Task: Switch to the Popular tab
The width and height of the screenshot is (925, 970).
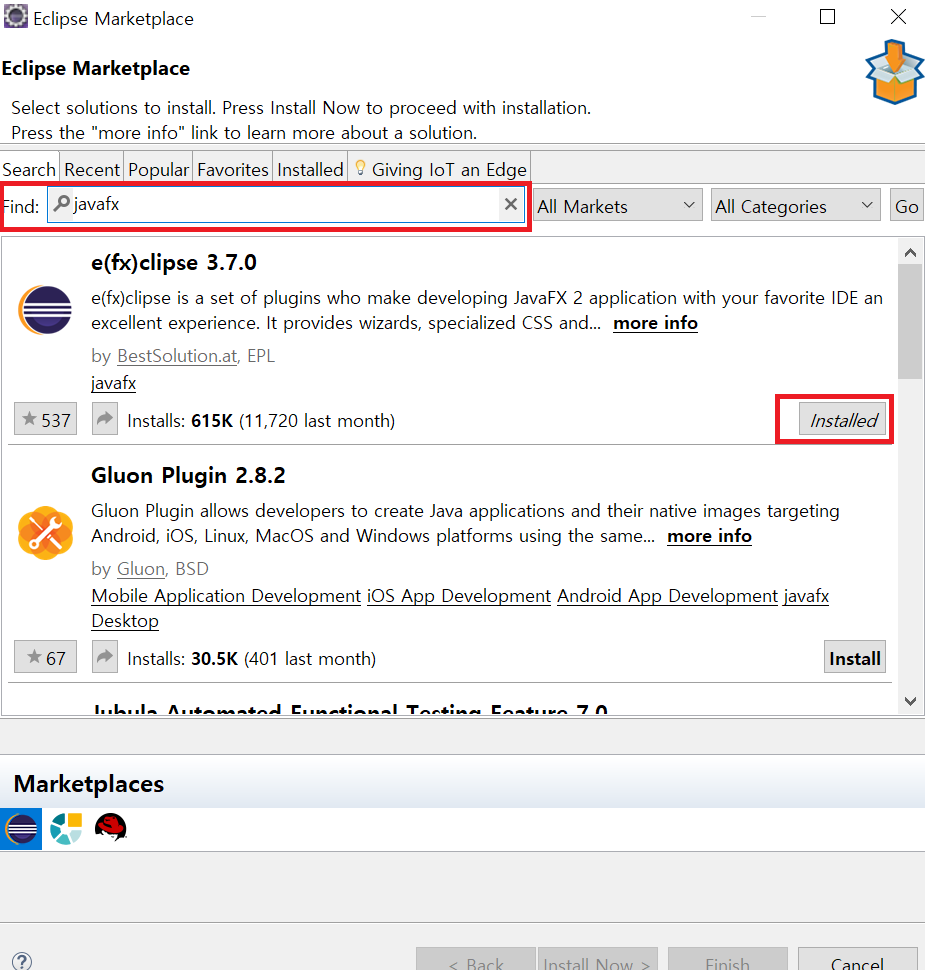Action: pos(158,169)
